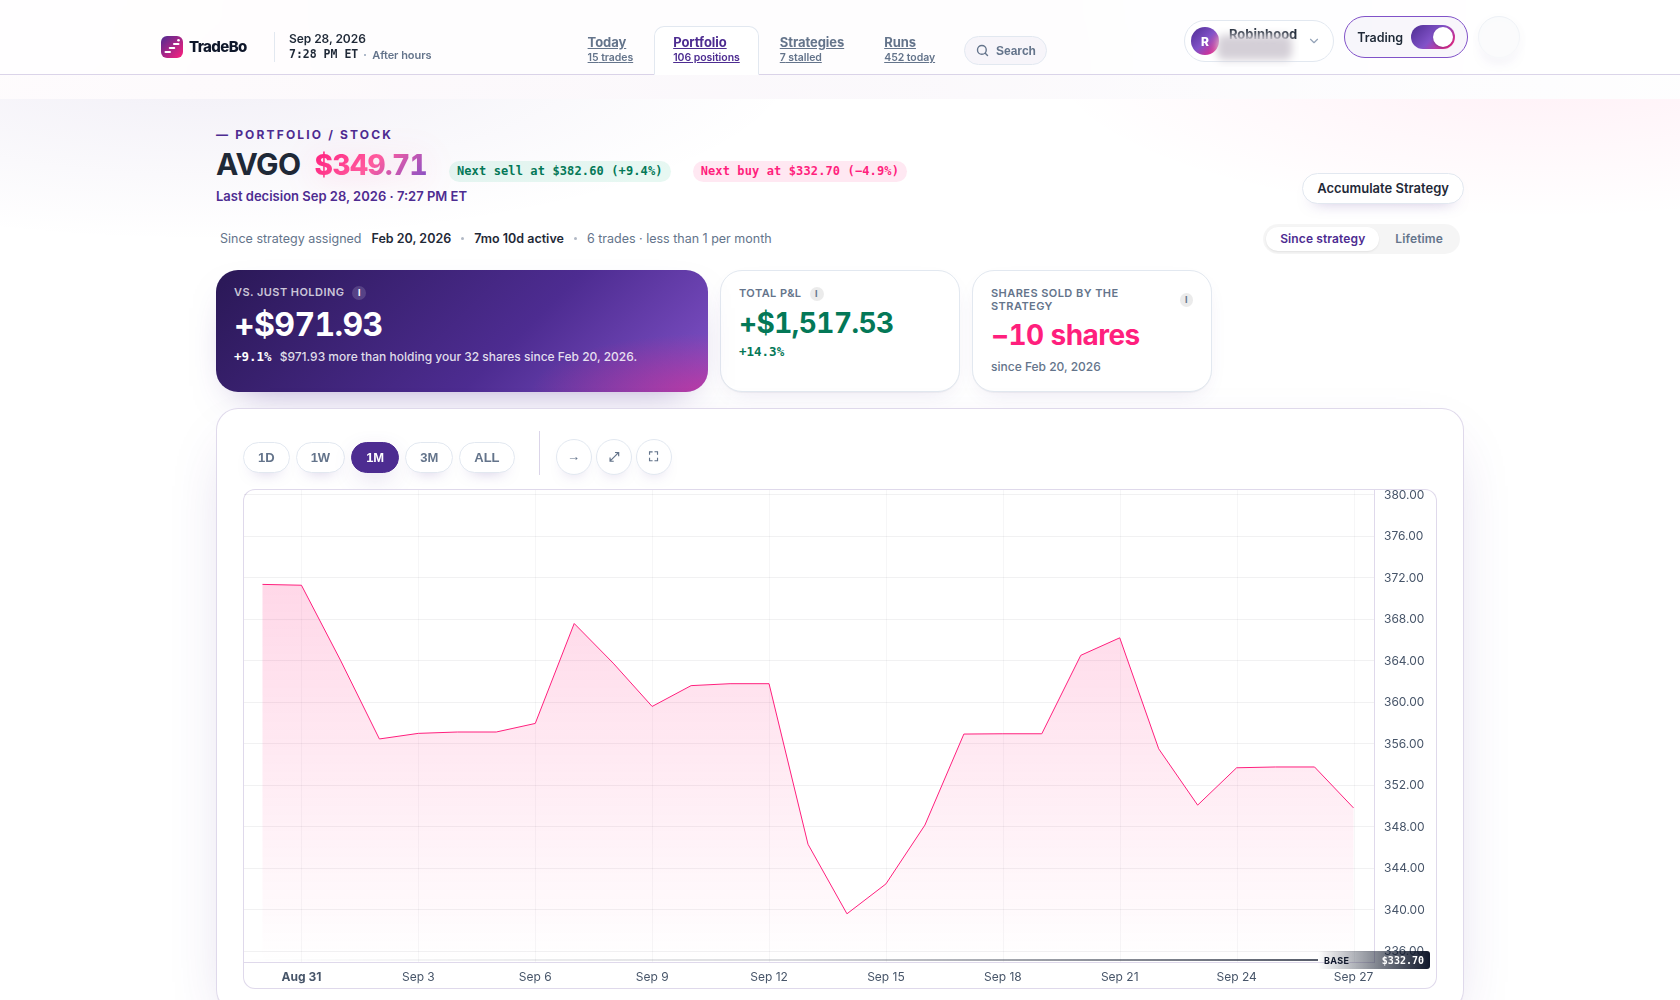The width and height of the screenshot is (1680, 1000).
Task: Select the 1M chart range
Action: [375, 458]
